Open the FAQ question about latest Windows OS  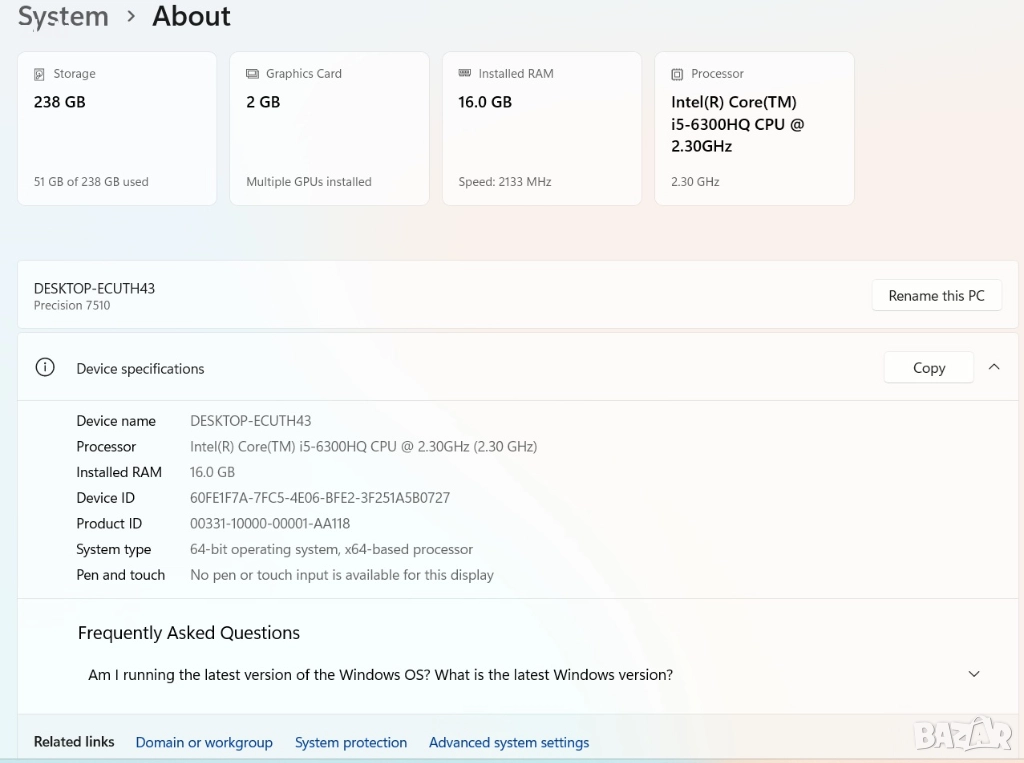(x=380, y=675)
